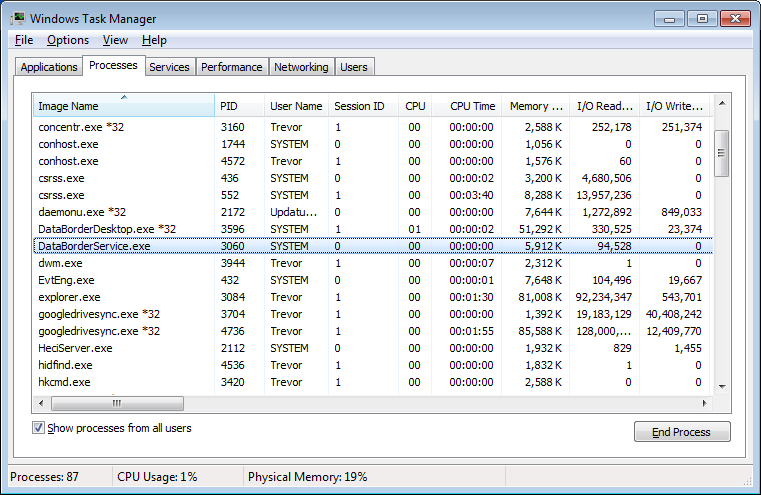Click the horizontal scrollbar right arrow
The height and width of the screenshot is (495, 761).
pos(707,402)
